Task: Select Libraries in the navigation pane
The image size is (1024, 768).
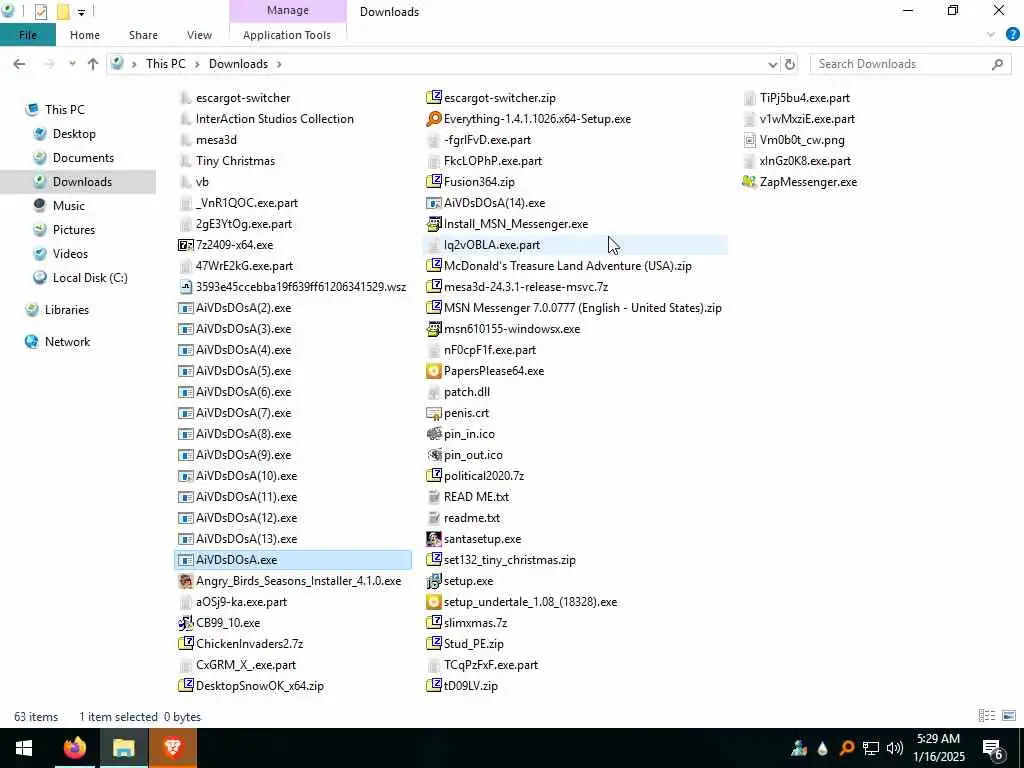Action: coord(67,310)
